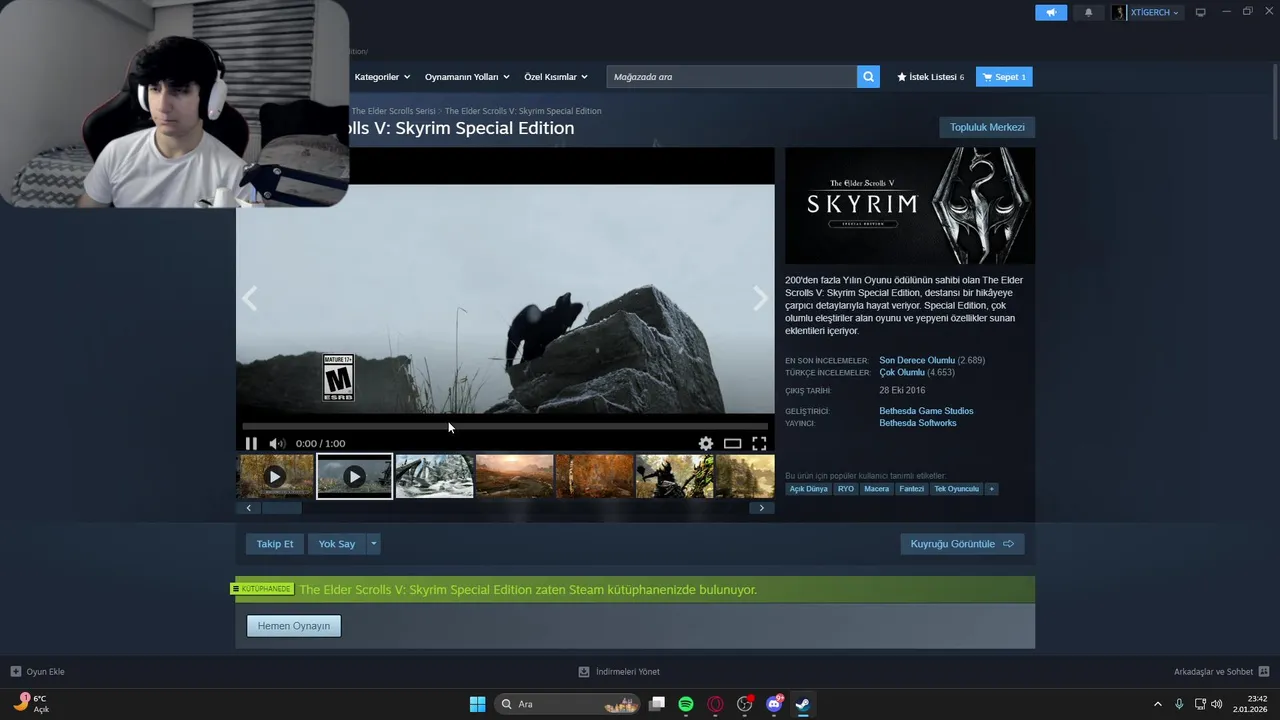Click the store search magnifier button
1280x720 pixels.
(868, 77)
